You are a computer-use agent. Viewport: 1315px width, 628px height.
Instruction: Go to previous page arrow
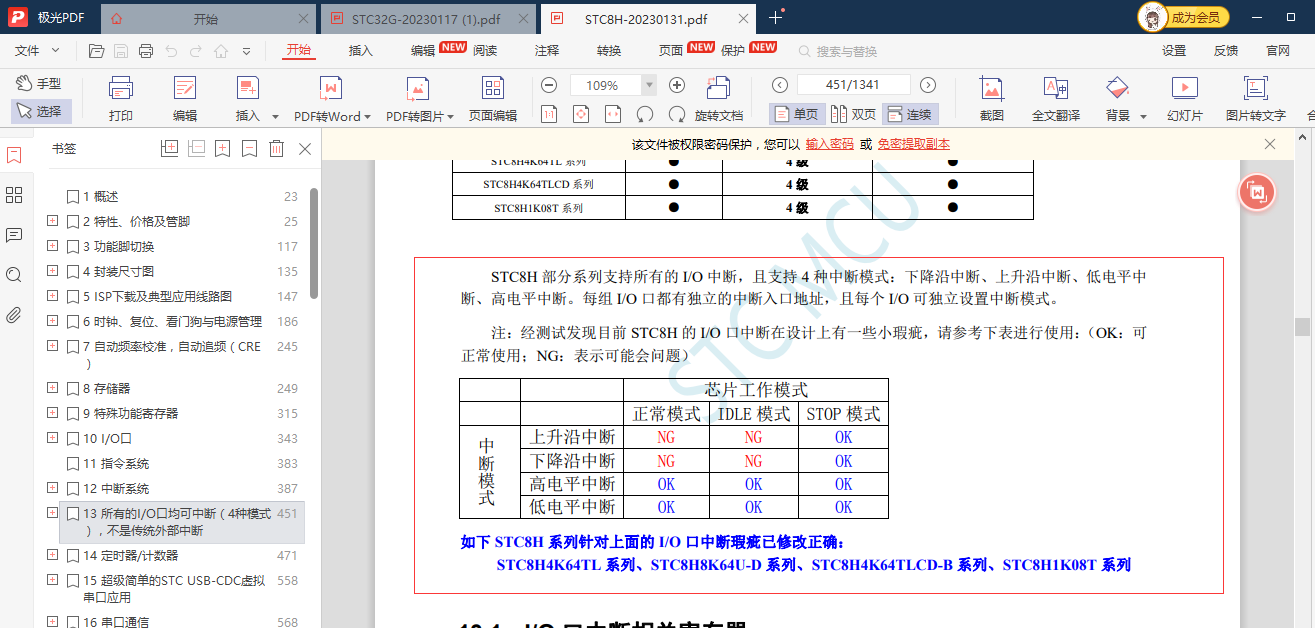tap(780, 85)
